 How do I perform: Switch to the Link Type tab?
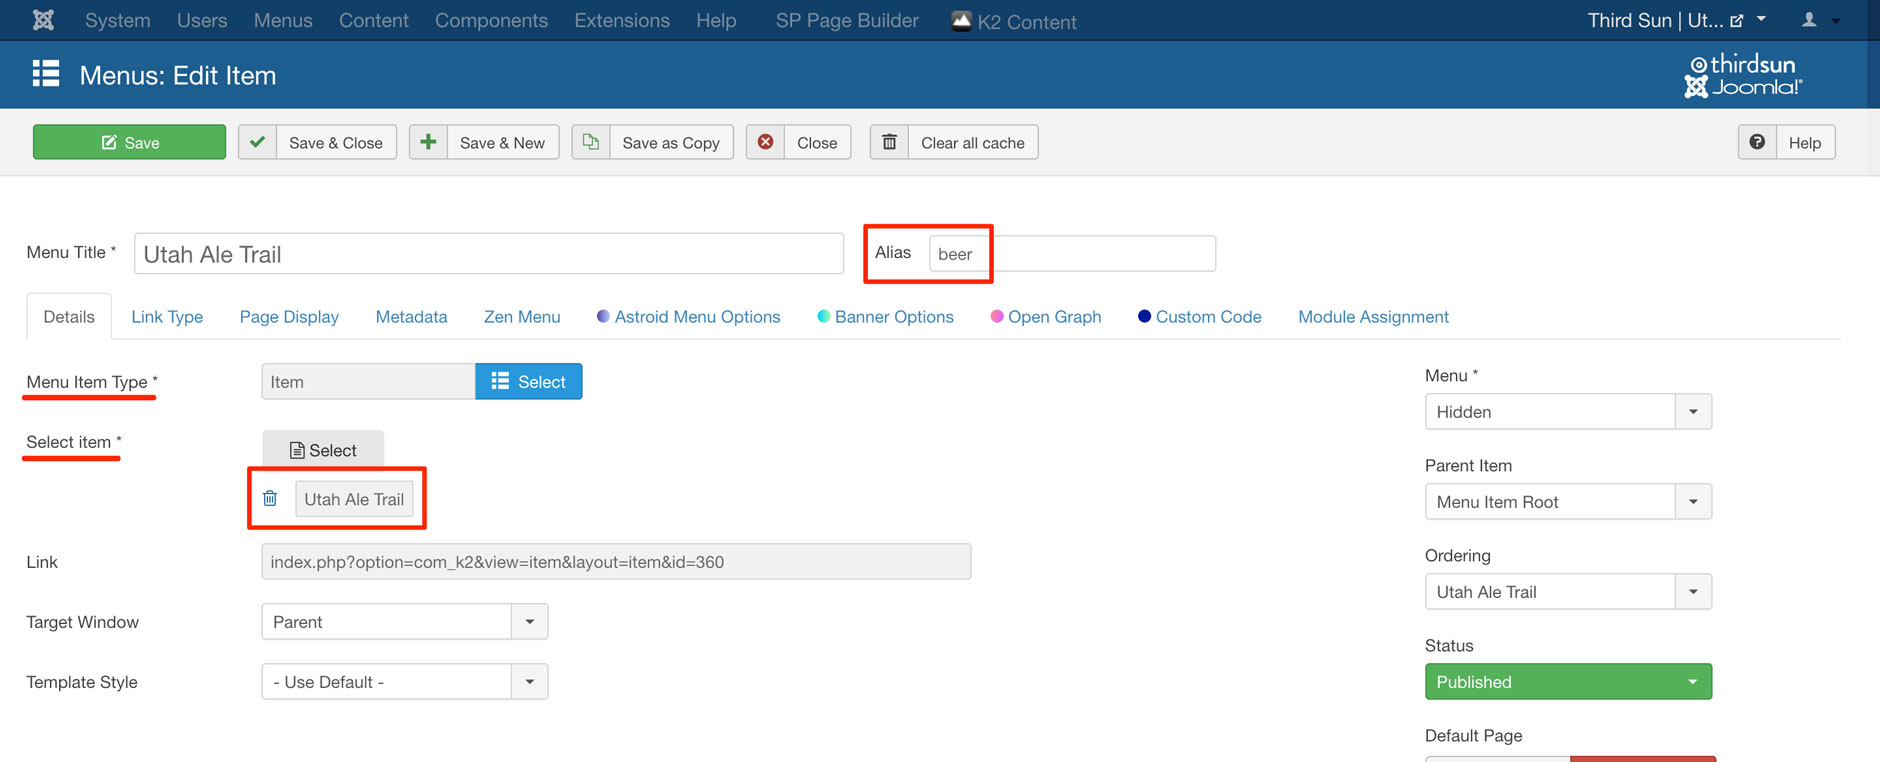pyautogui.click(x=167, y=317)
